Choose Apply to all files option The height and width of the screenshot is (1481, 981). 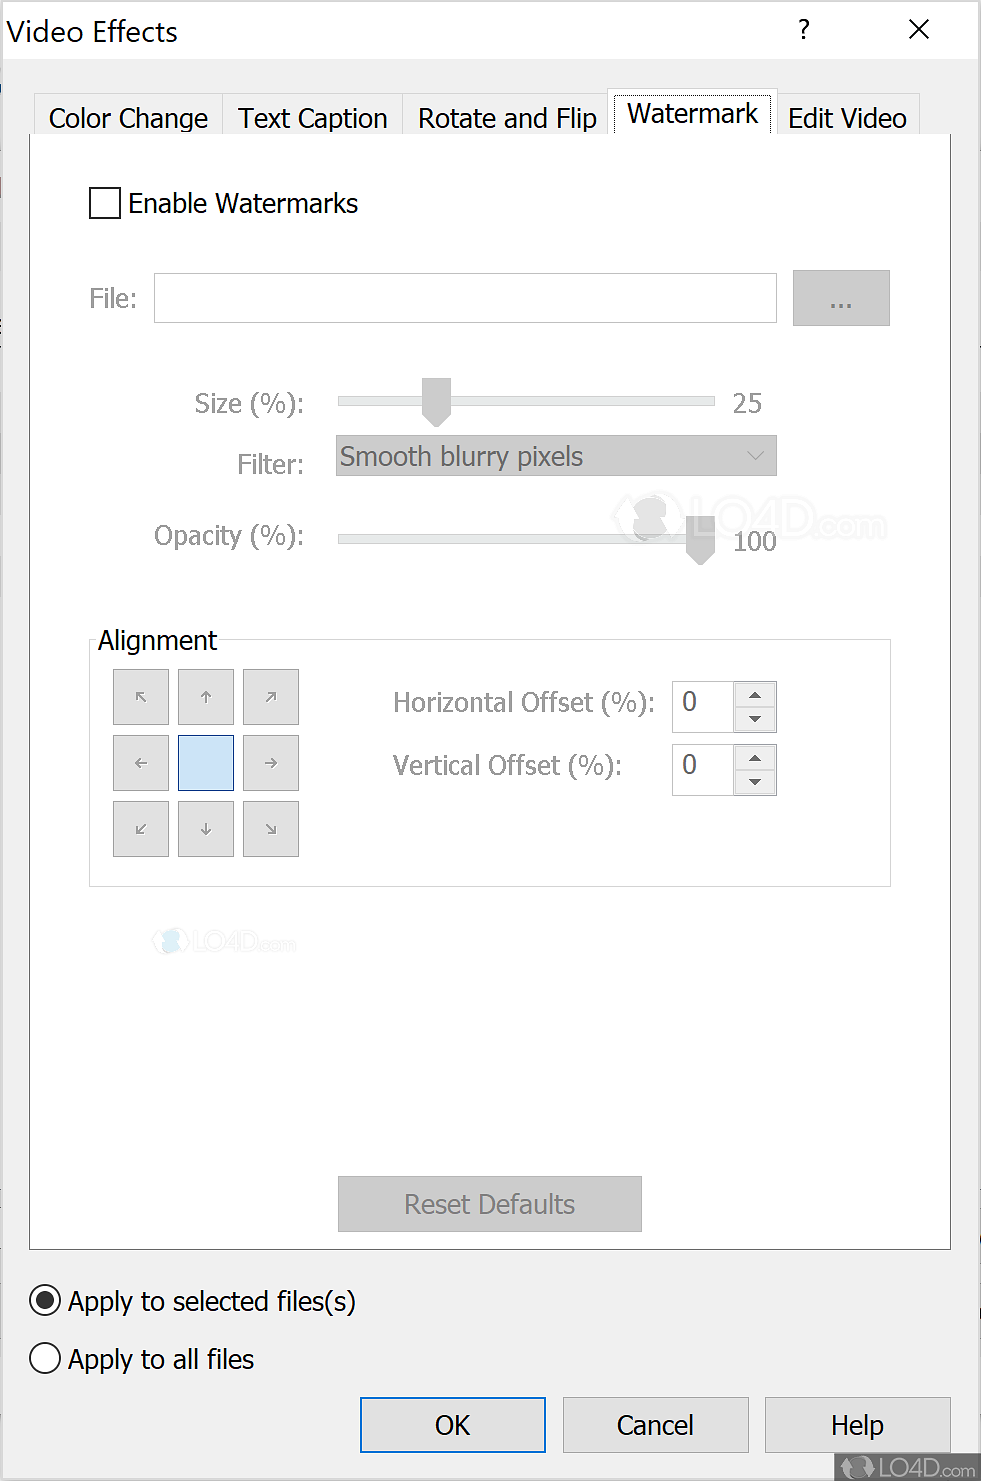[x=45, y=1359]
